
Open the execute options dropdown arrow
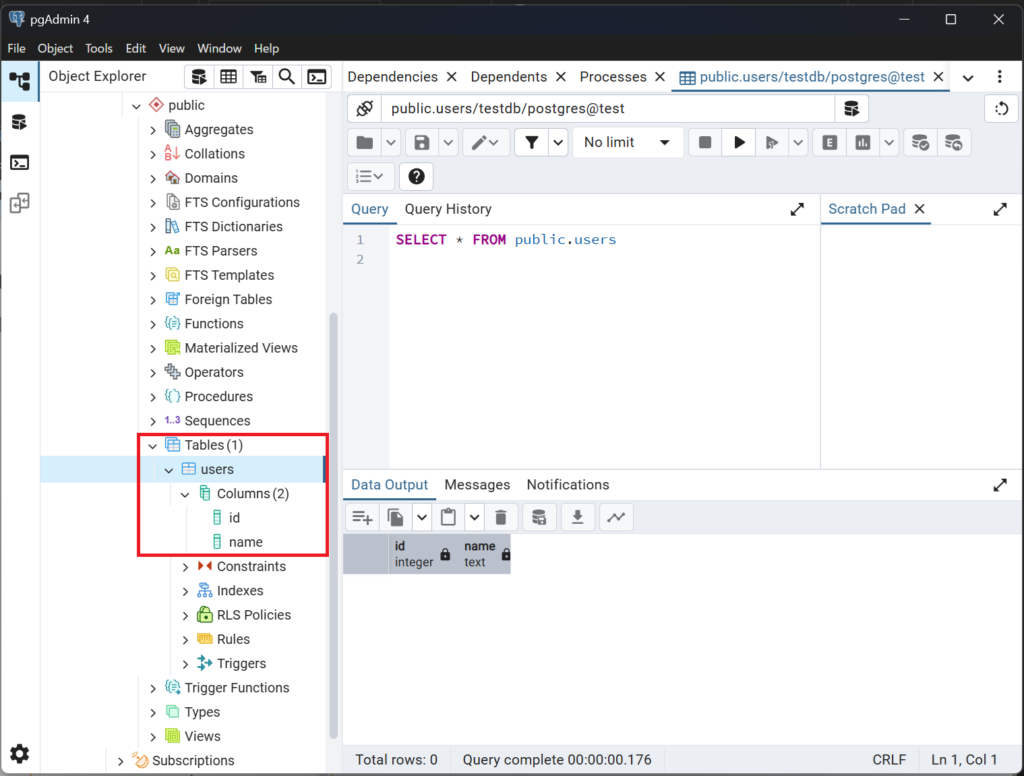(x=798, y=142)
